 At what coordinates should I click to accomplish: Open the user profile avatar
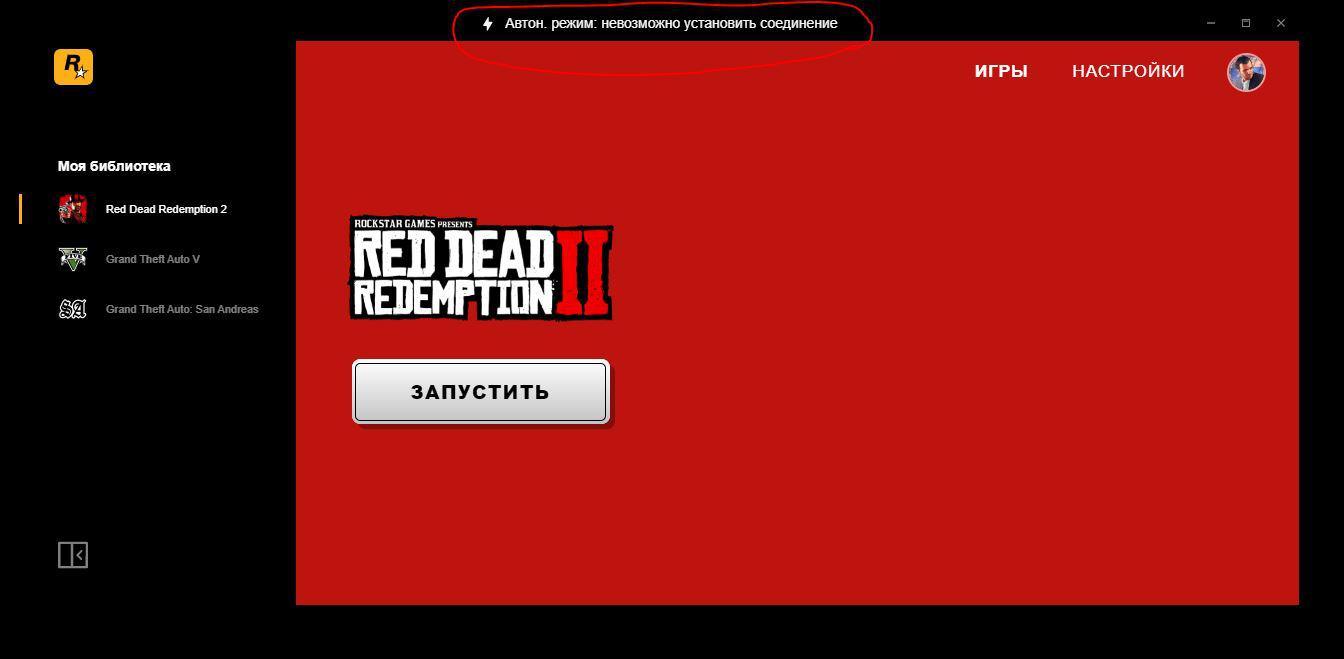[x=1246, y=72]
